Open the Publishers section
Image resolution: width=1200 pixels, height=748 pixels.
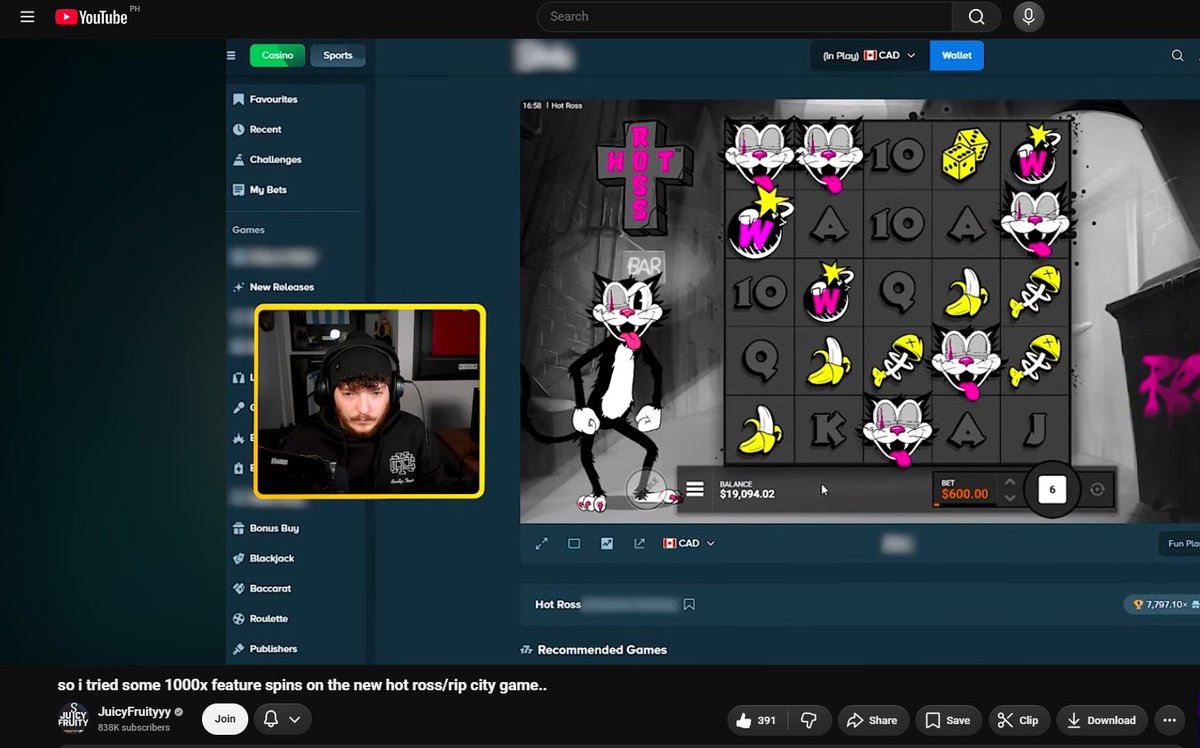coord(265,648)
